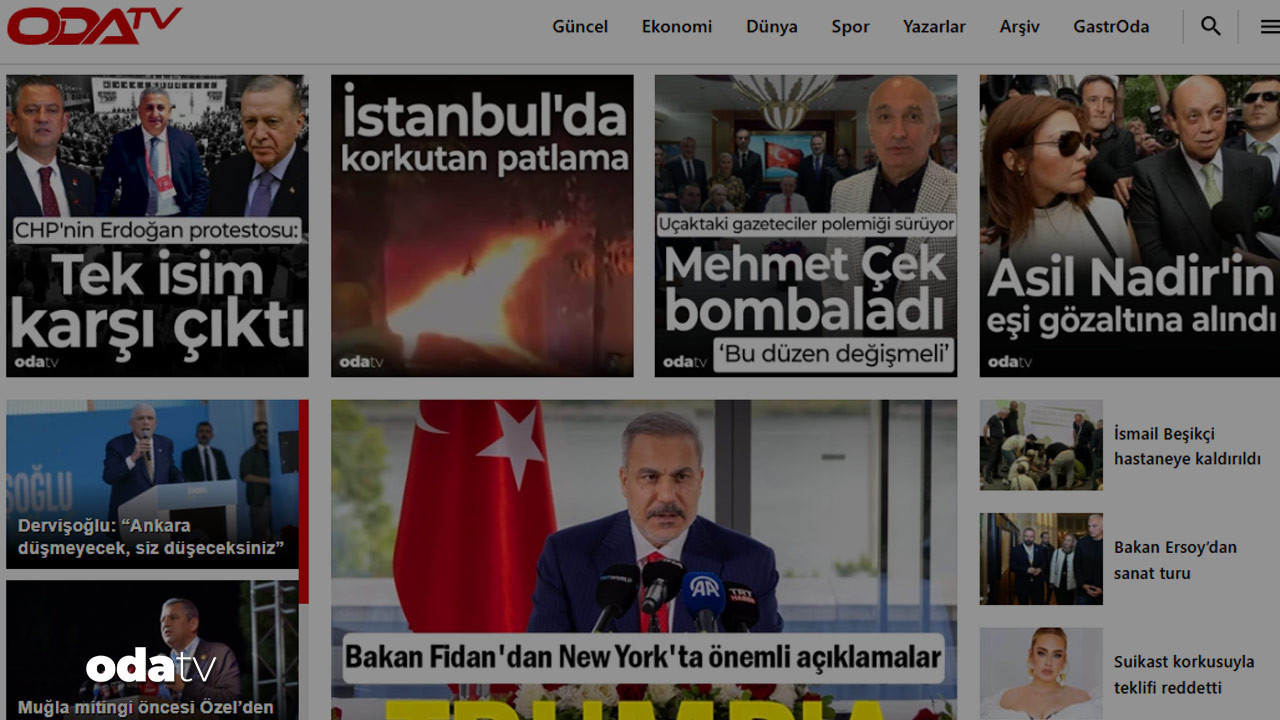This screenshot has width=1280, height=720.
Task: Click the Suikast korkusuyla teklifi reddetti thumbnail
Action: (1040, 673)
